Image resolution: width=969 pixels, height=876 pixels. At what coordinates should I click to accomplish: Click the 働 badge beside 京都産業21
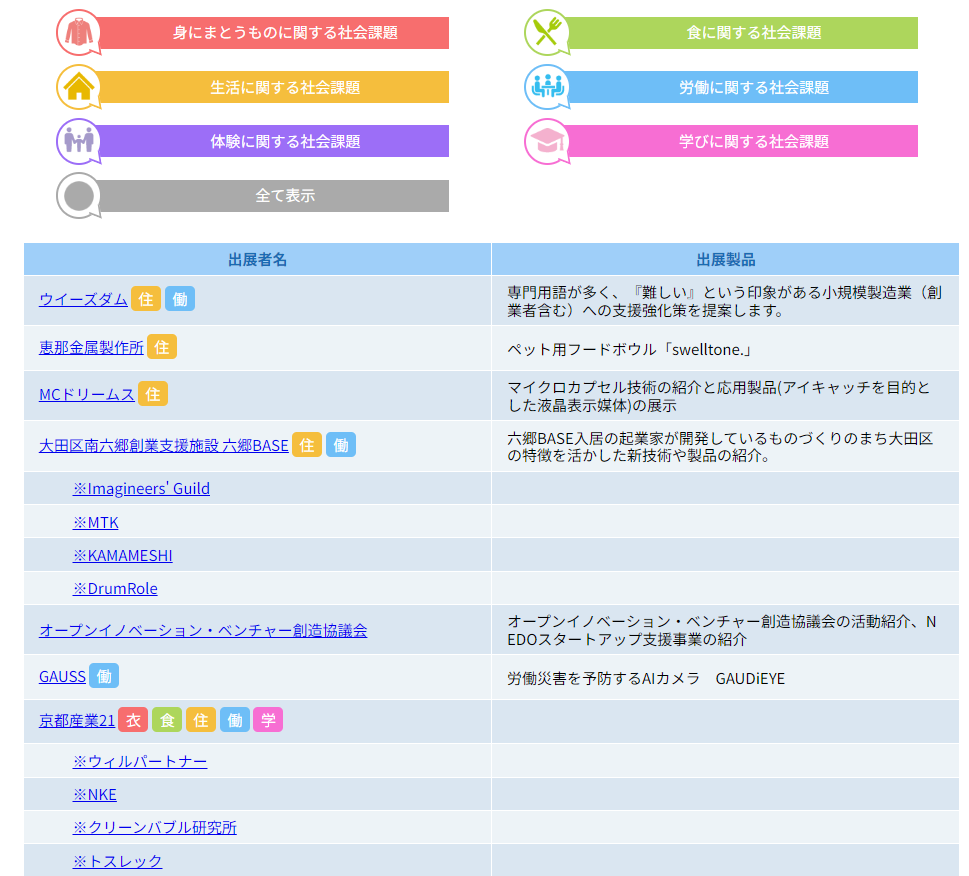[x=235, y=720]
